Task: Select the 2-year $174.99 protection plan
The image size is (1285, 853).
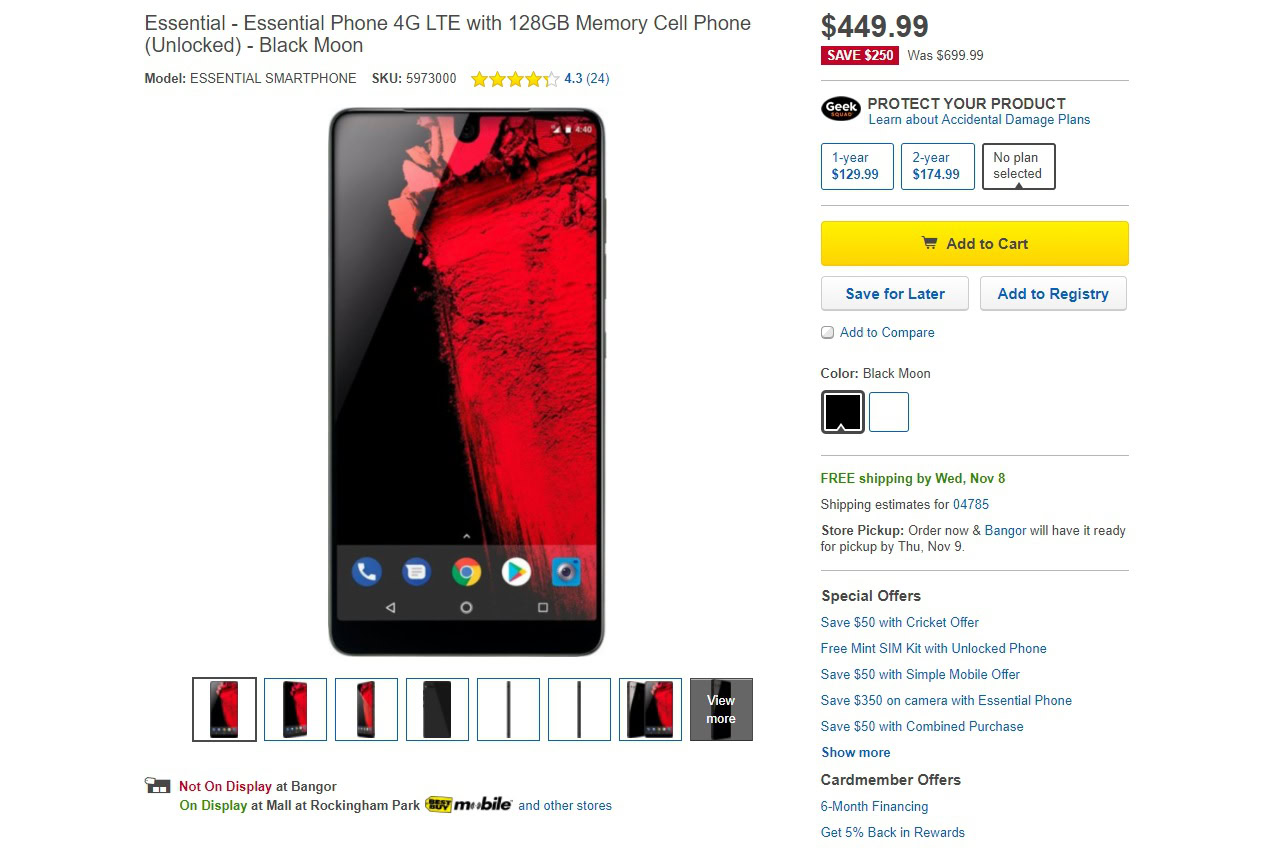Action: tap(937, 166)
